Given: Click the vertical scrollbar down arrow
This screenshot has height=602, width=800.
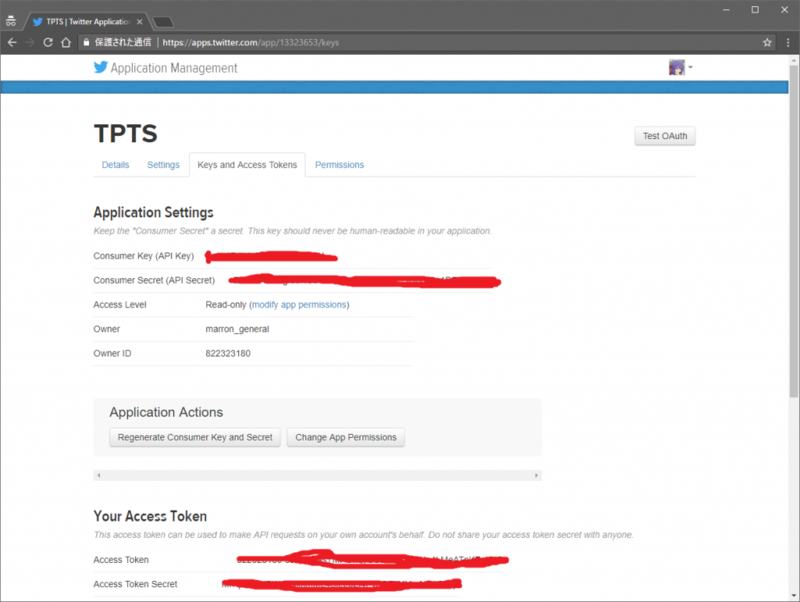Looking at the screenshot, I should (x=793, y=595).
